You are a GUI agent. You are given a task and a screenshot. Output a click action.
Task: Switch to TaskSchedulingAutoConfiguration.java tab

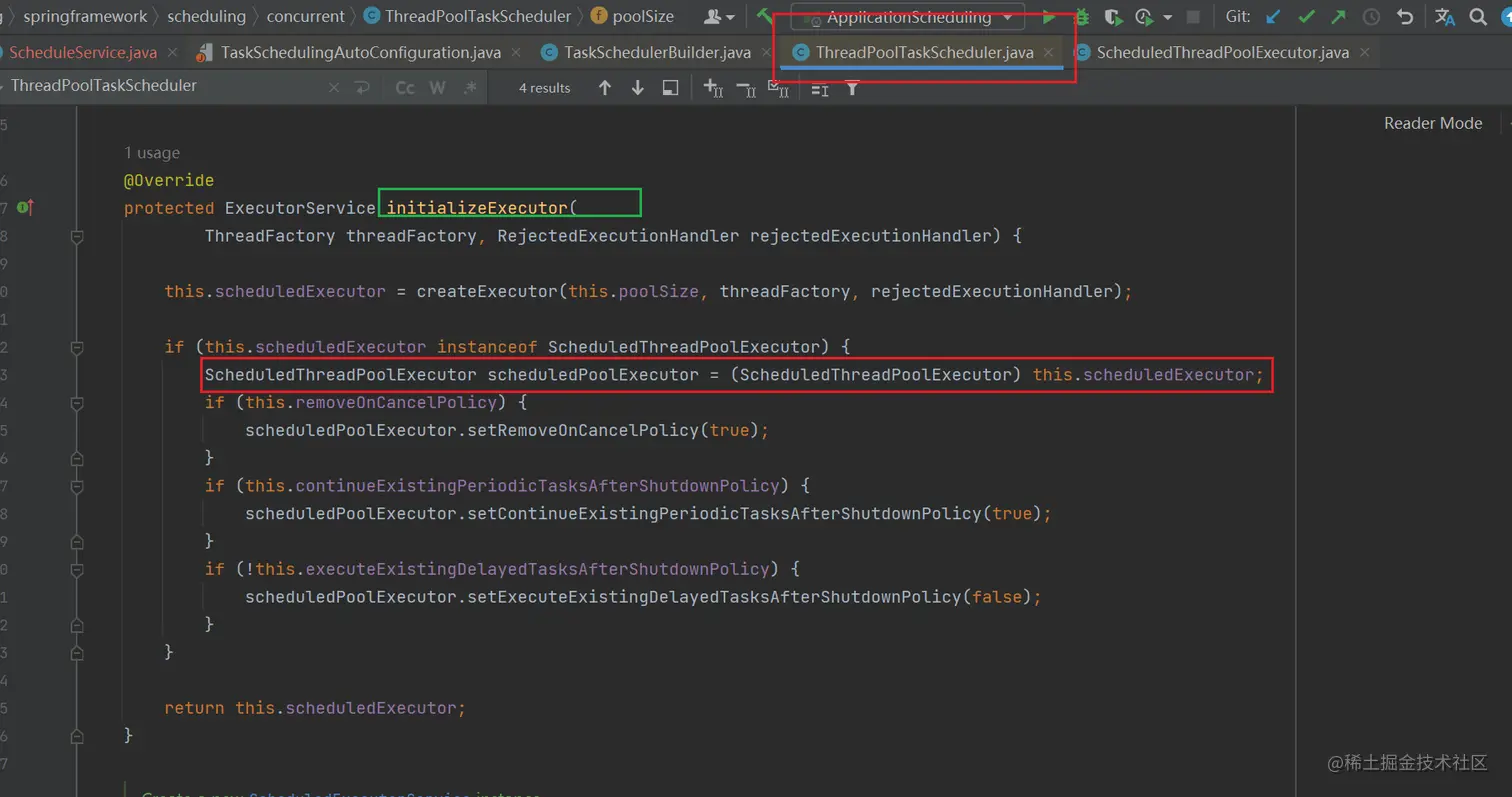(x=359, y=52)
